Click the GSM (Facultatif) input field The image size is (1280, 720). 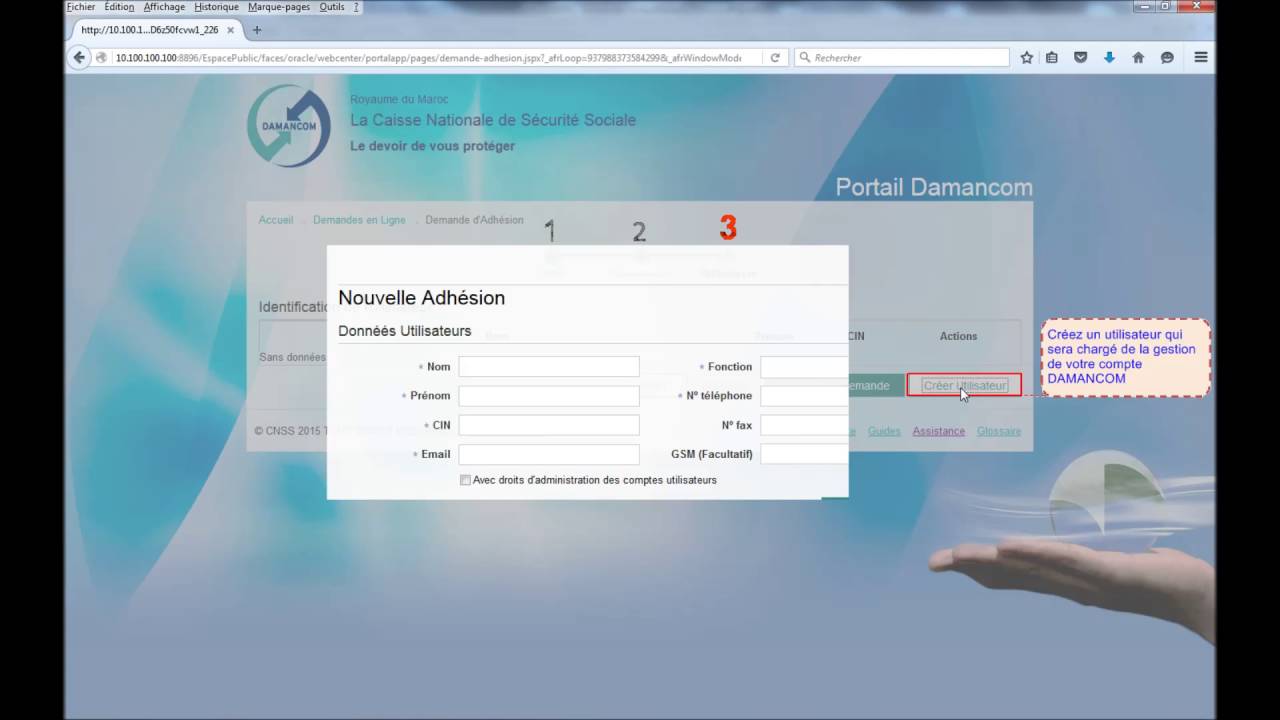point(804,454)
